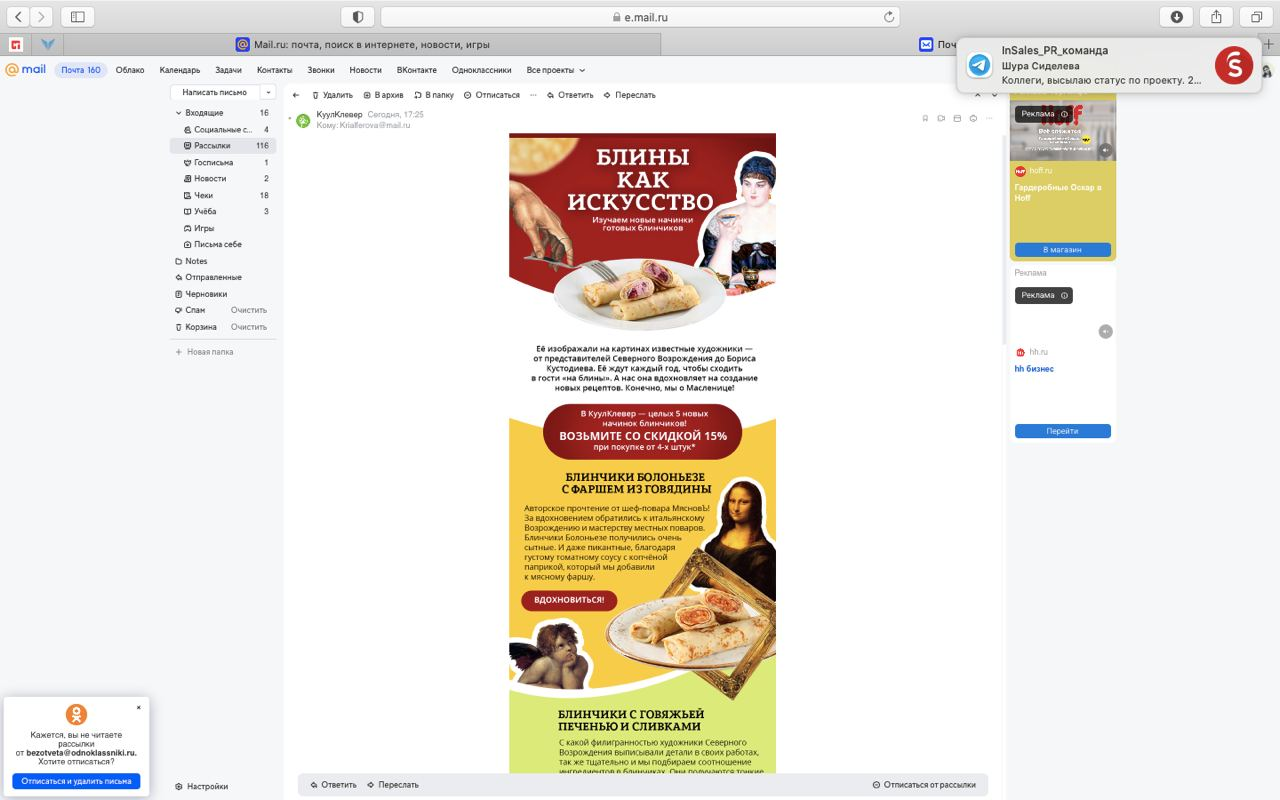Image resolution: width=1280 pixels, height=800 pixels.
Task: Open the Календарь tab in top navigation
Action: pos(179,70)
